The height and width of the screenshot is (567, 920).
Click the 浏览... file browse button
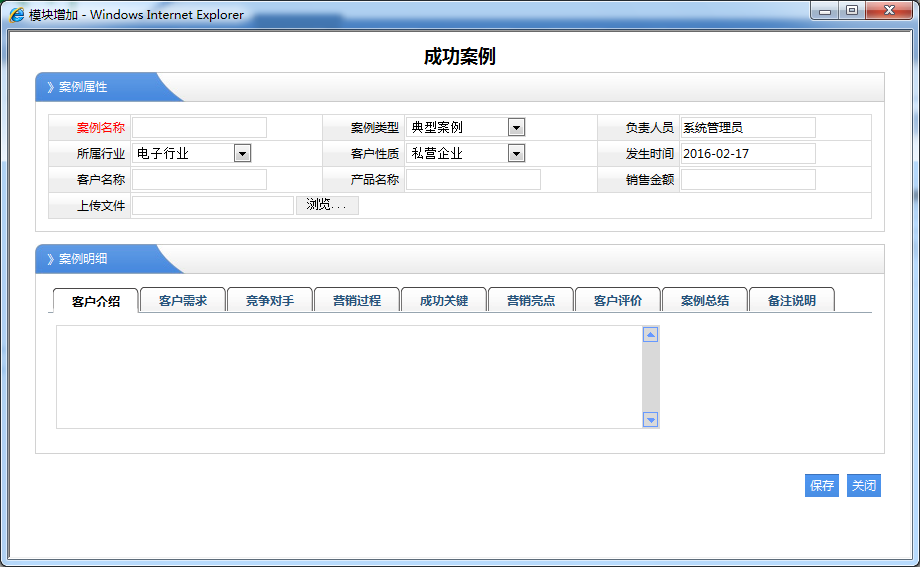327,205
